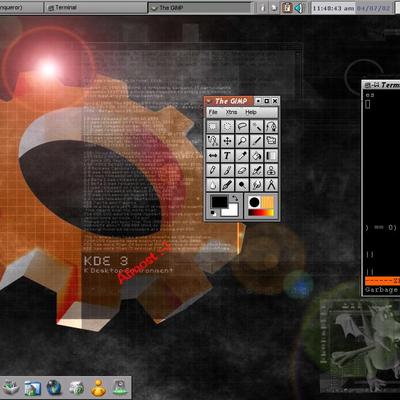Select the Pencil tool

click(x=213, y=170)
